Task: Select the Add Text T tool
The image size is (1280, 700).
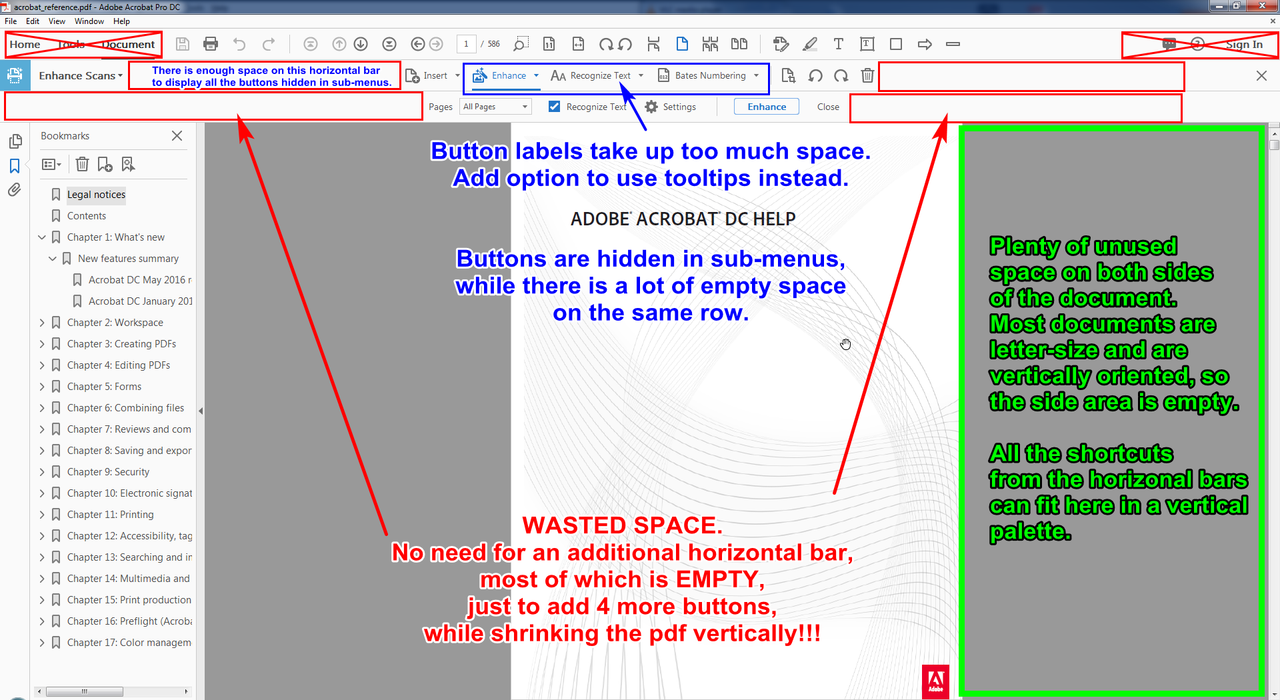Action: pyautogui.click(x=838, y=44)
